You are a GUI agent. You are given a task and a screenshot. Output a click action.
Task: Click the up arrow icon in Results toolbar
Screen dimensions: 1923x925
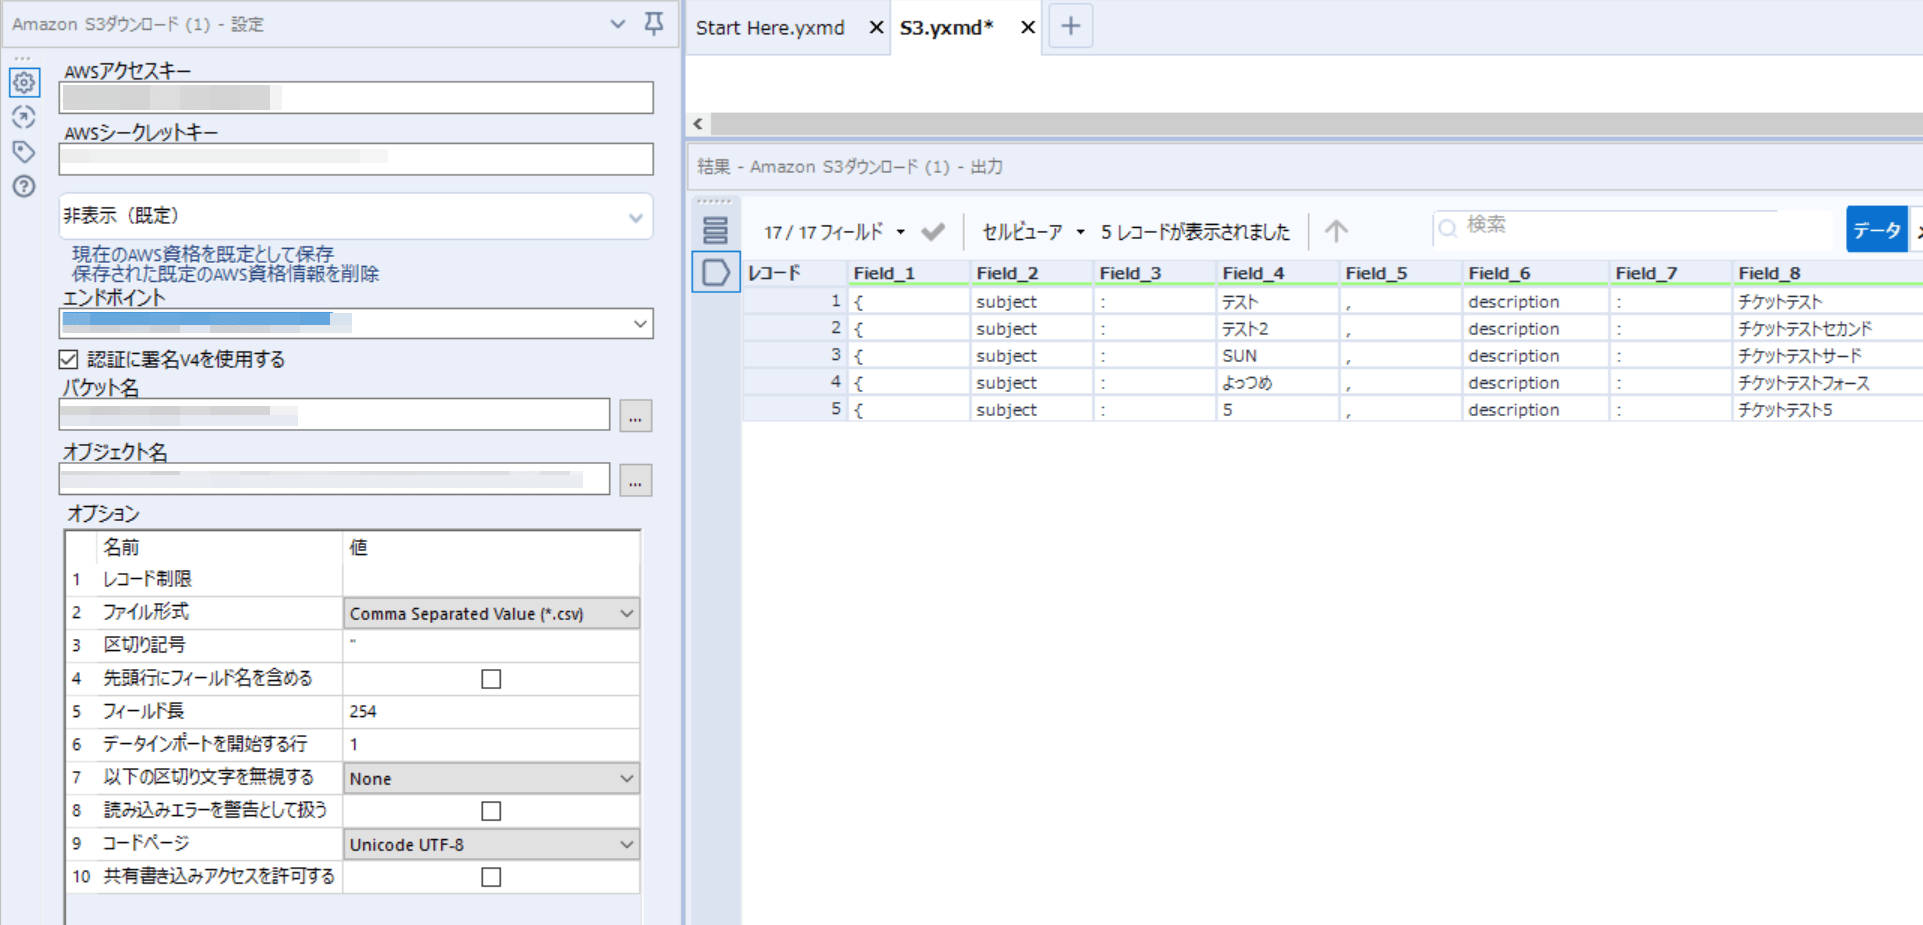pos(1335,231)
